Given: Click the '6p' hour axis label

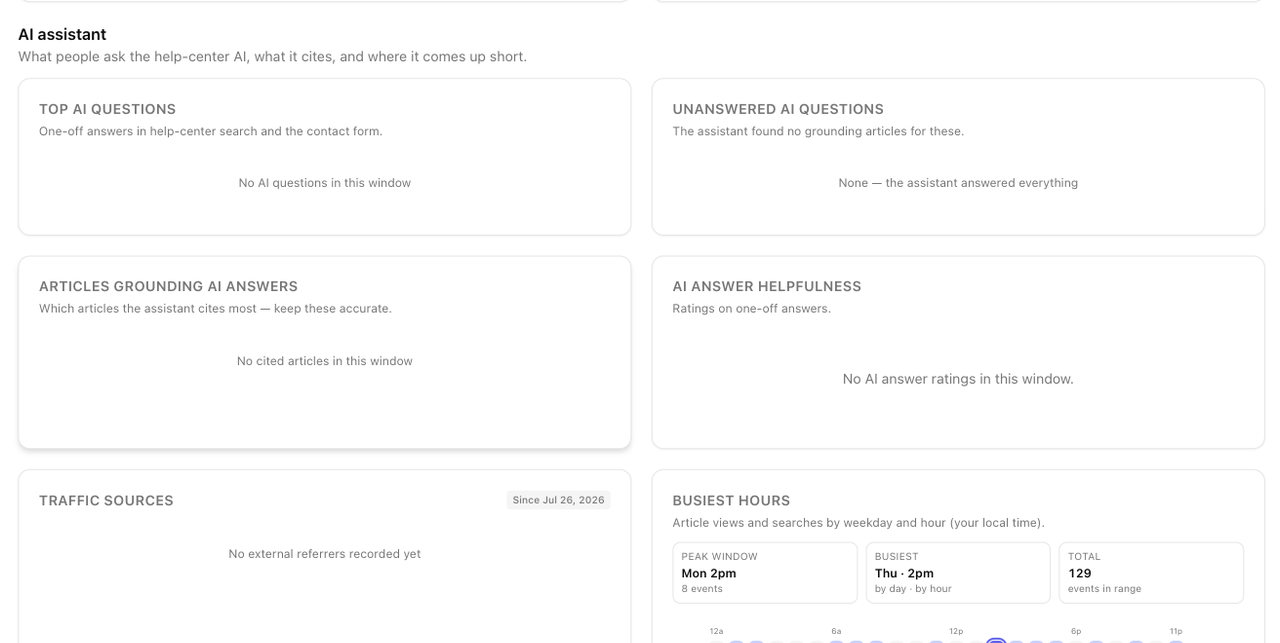Looking at the screenshot, I should coord(1076,631).
